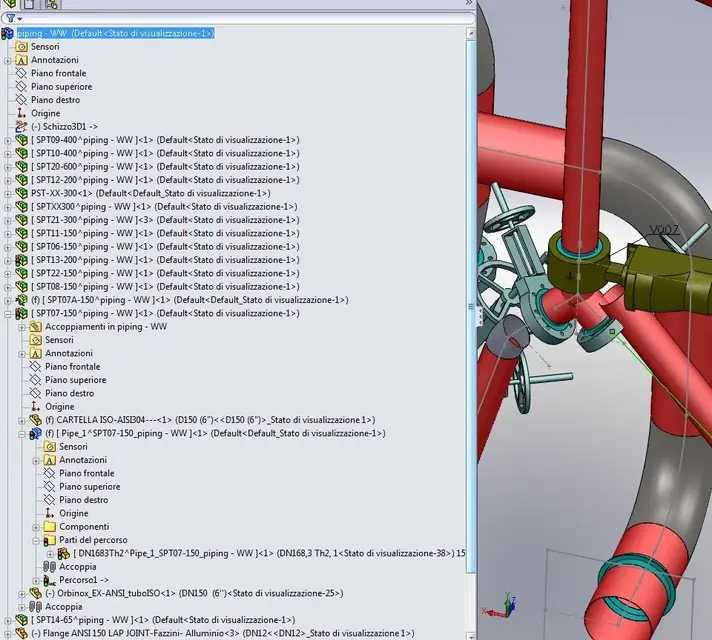Screen dimensions: 712x640
Task: Select 'Sensori' under Pipe_1^SPT07-150
Action: click(73, 447)
